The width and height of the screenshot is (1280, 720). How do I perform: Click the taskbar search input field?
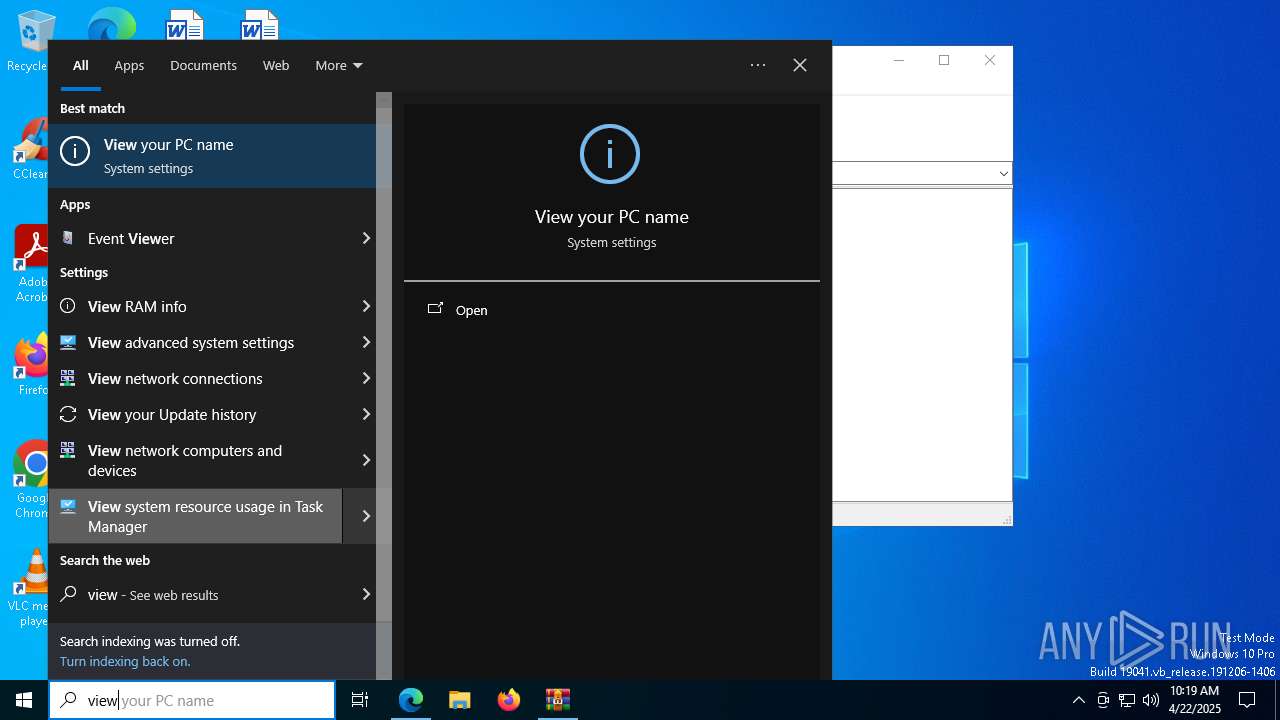pos(192,700)
